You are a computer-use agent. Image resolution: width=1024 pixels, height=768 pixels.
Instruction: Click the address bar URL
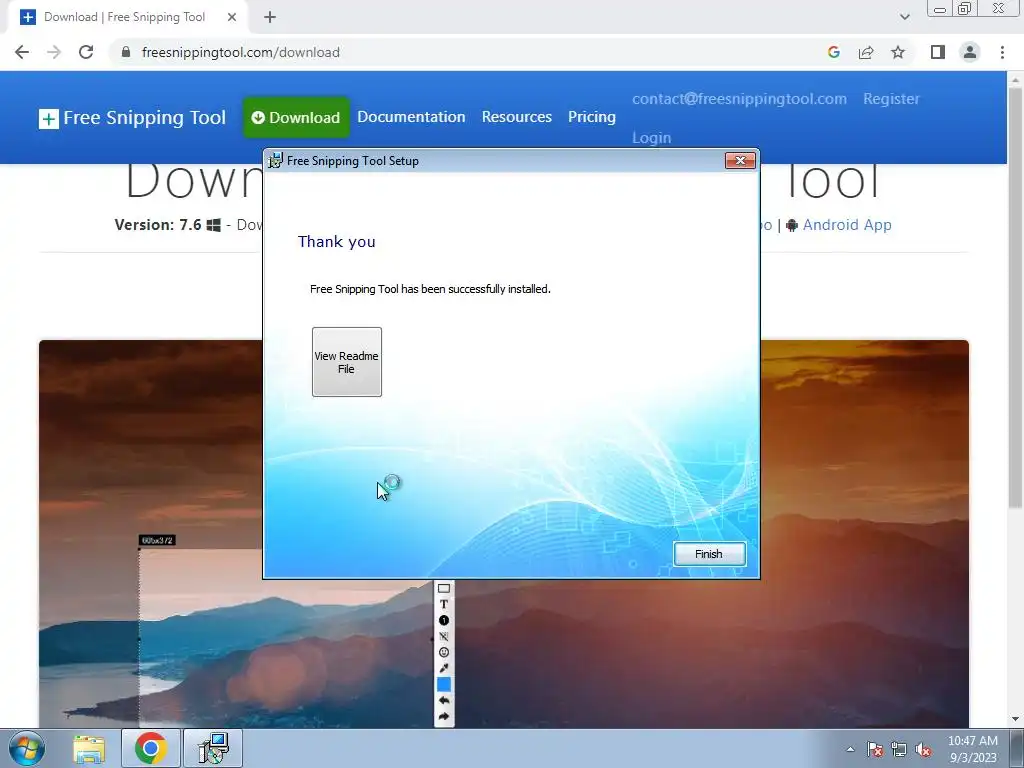tap(240, 52)
